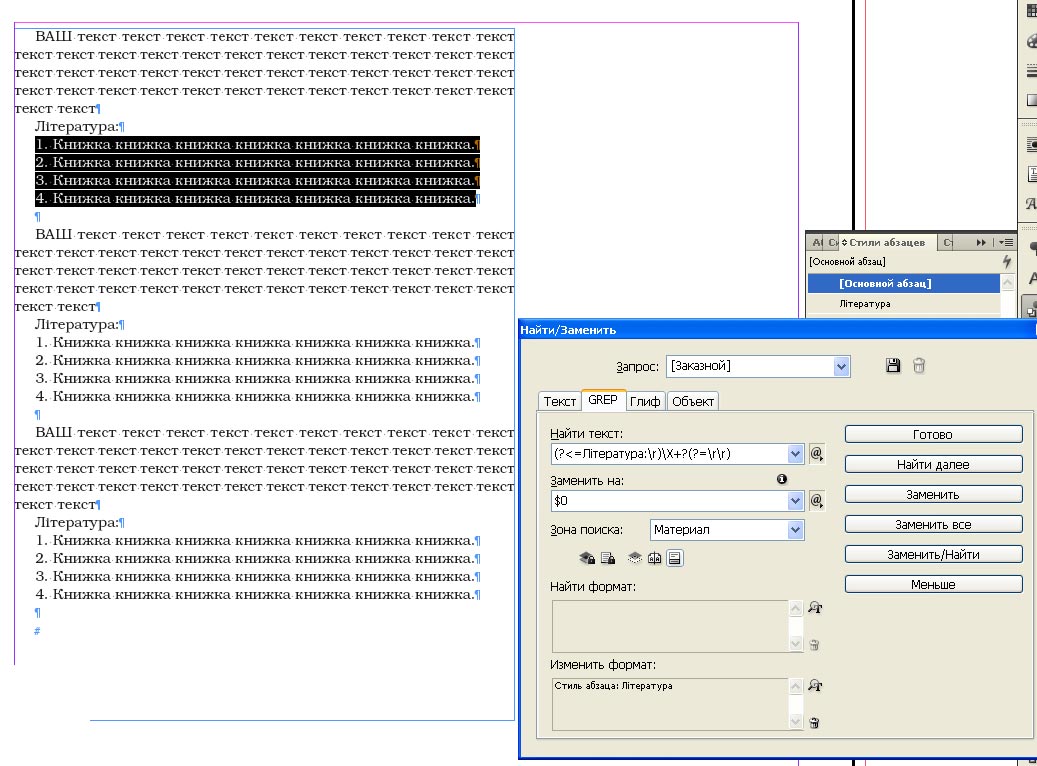
Task: Clear the Изменить формат attributes with trash icon
Action: click(x=814, y=722)
